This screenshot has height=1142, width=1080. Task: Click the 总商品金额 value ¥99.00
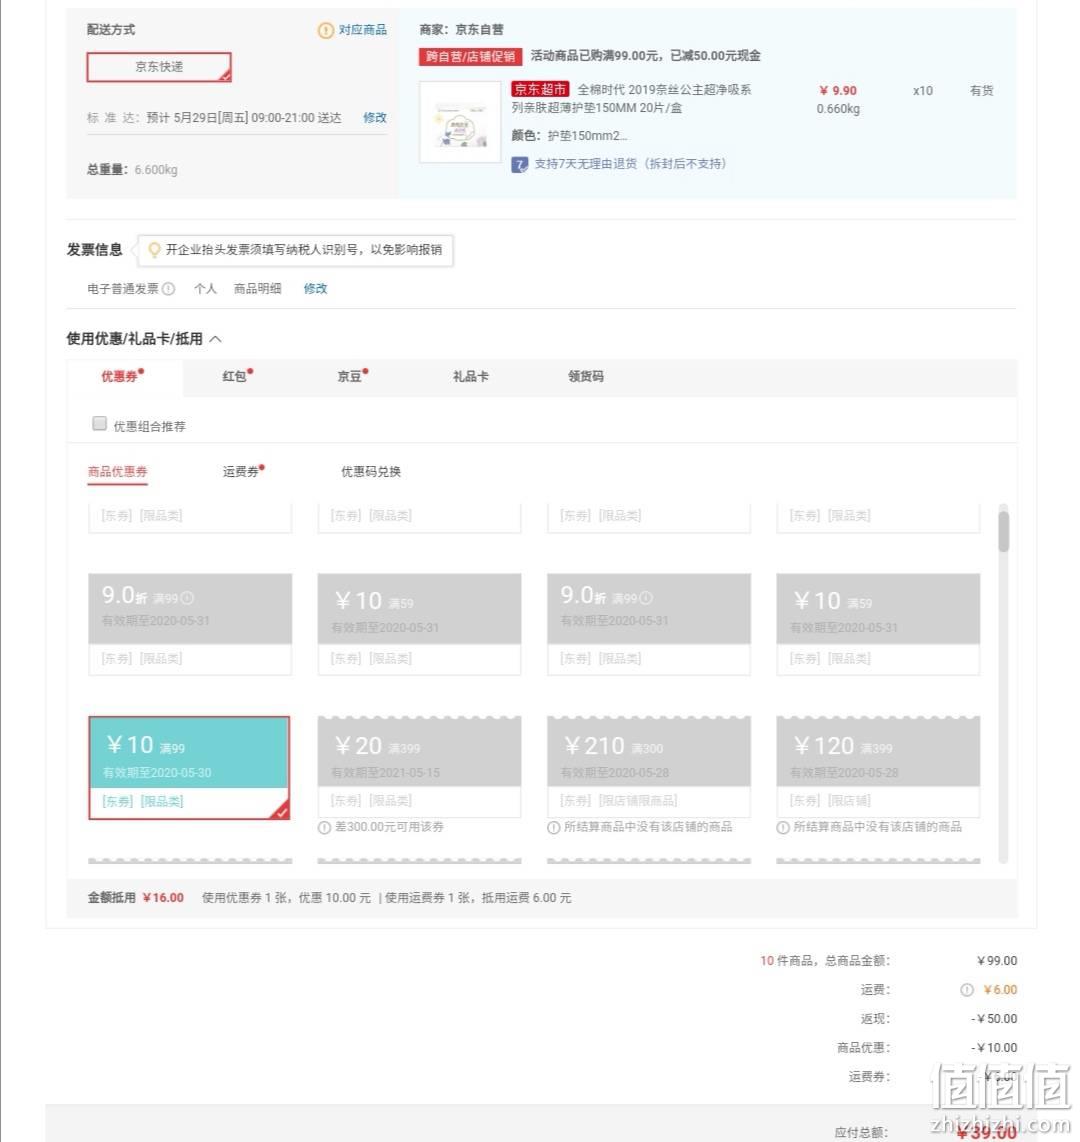(997, 961)
